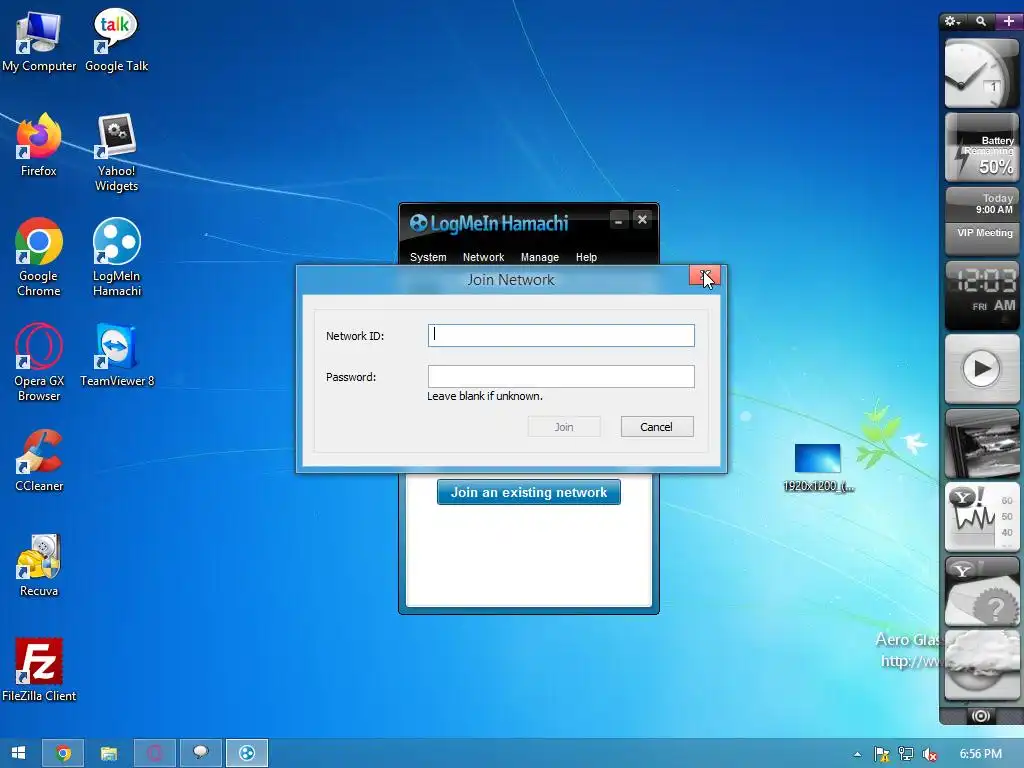Open Google Talk taskbar button
The width and height of the screenshot is (1024, 768).
[x=200, y=753]
